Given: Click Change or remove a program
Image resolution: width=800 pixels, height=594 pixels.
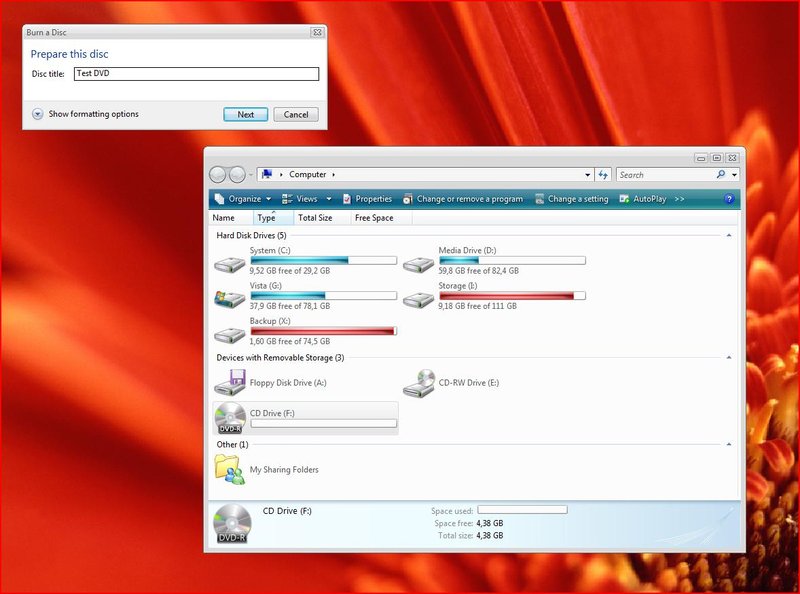Looking at the screenshot, I should pyautogui.click(x=462, y=199).
